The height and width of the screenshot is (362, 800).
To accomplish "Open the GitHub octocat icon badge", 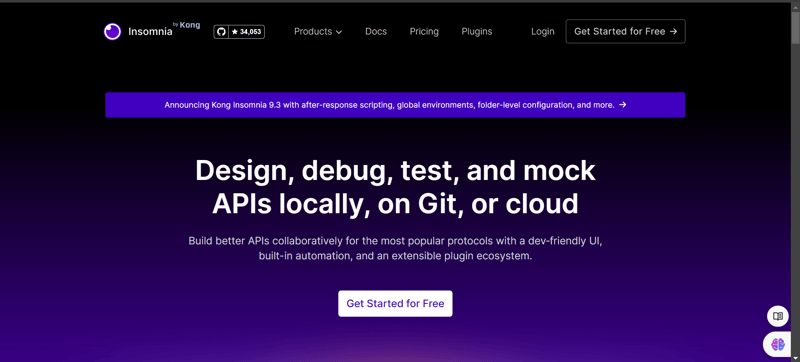I will [220, 32].
